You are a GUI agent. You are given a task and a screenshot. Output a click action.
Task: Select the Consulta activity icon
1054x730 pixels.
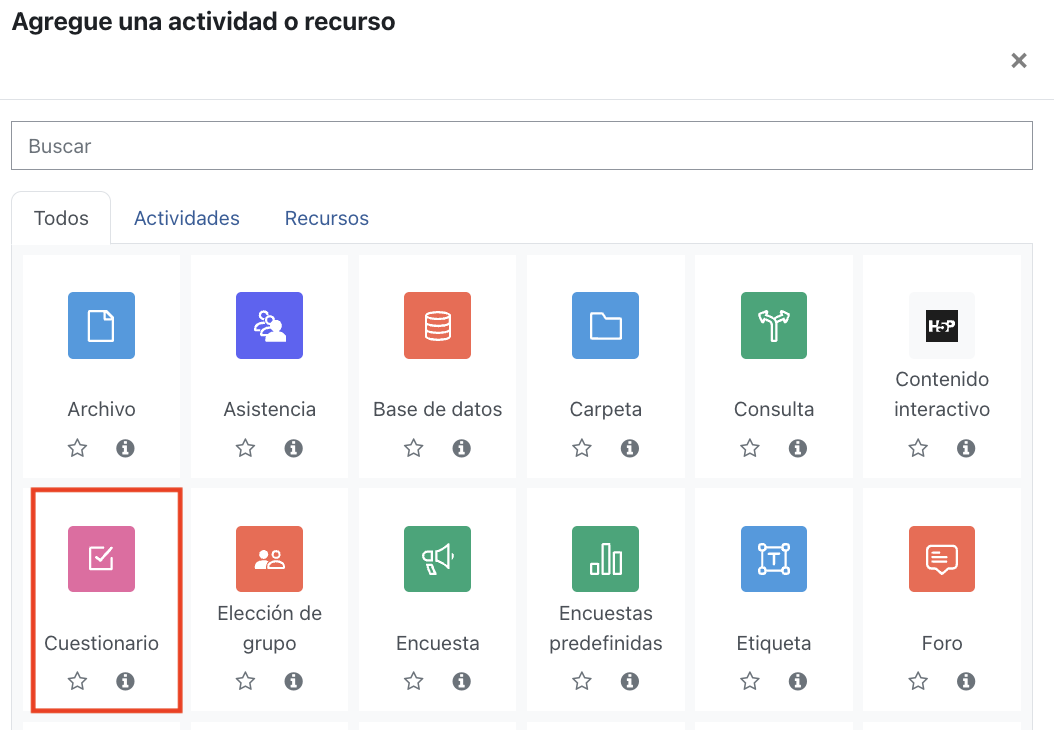click(x=774, y=325)
